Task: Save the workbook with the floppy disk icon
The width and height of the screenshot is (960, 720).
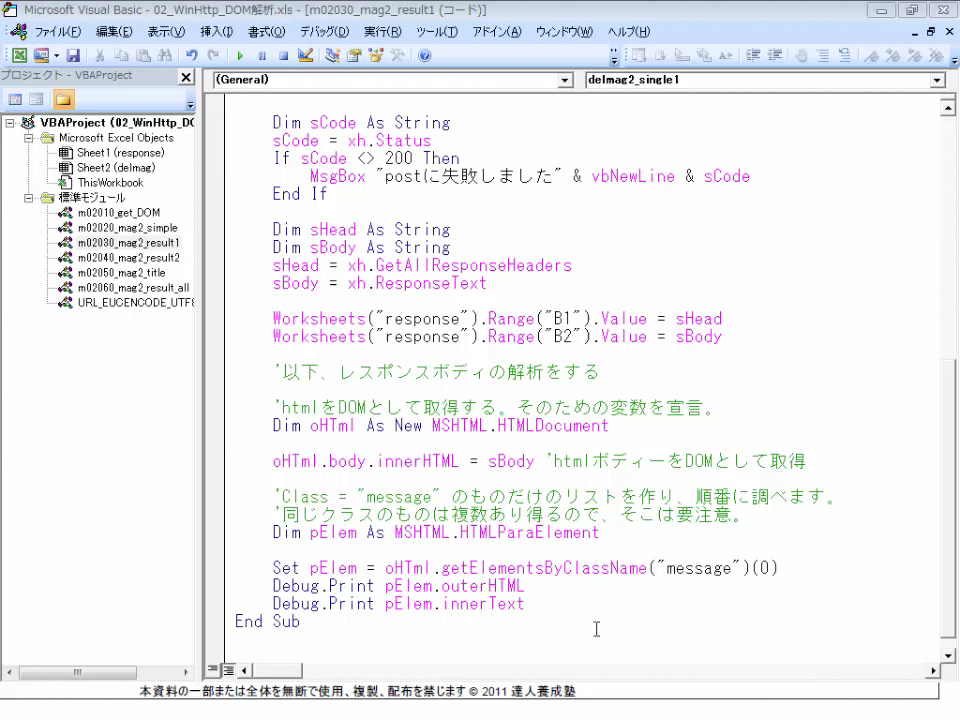Action: 73,56
